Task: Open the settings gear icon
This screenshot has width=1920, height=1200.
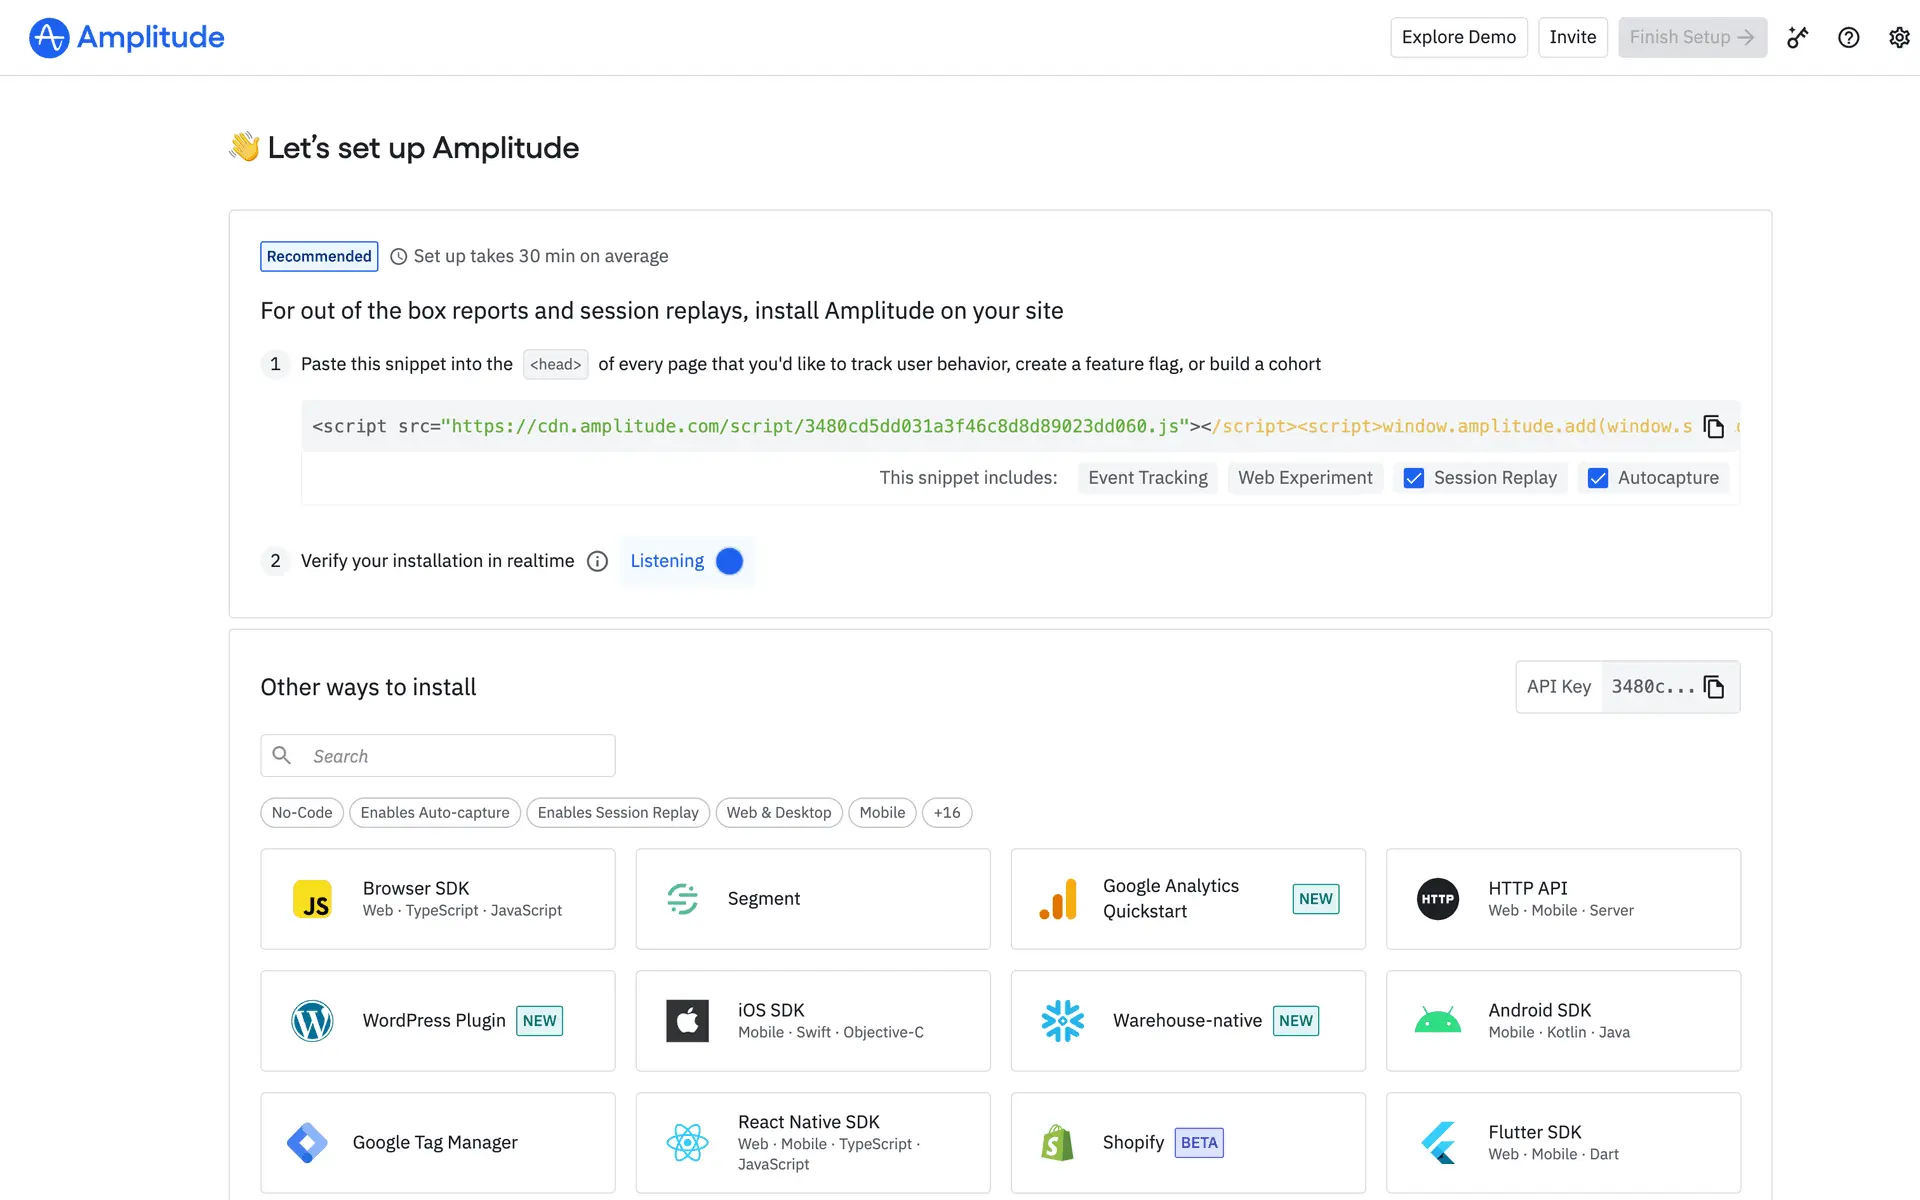Action: (x=1898, y=38)
